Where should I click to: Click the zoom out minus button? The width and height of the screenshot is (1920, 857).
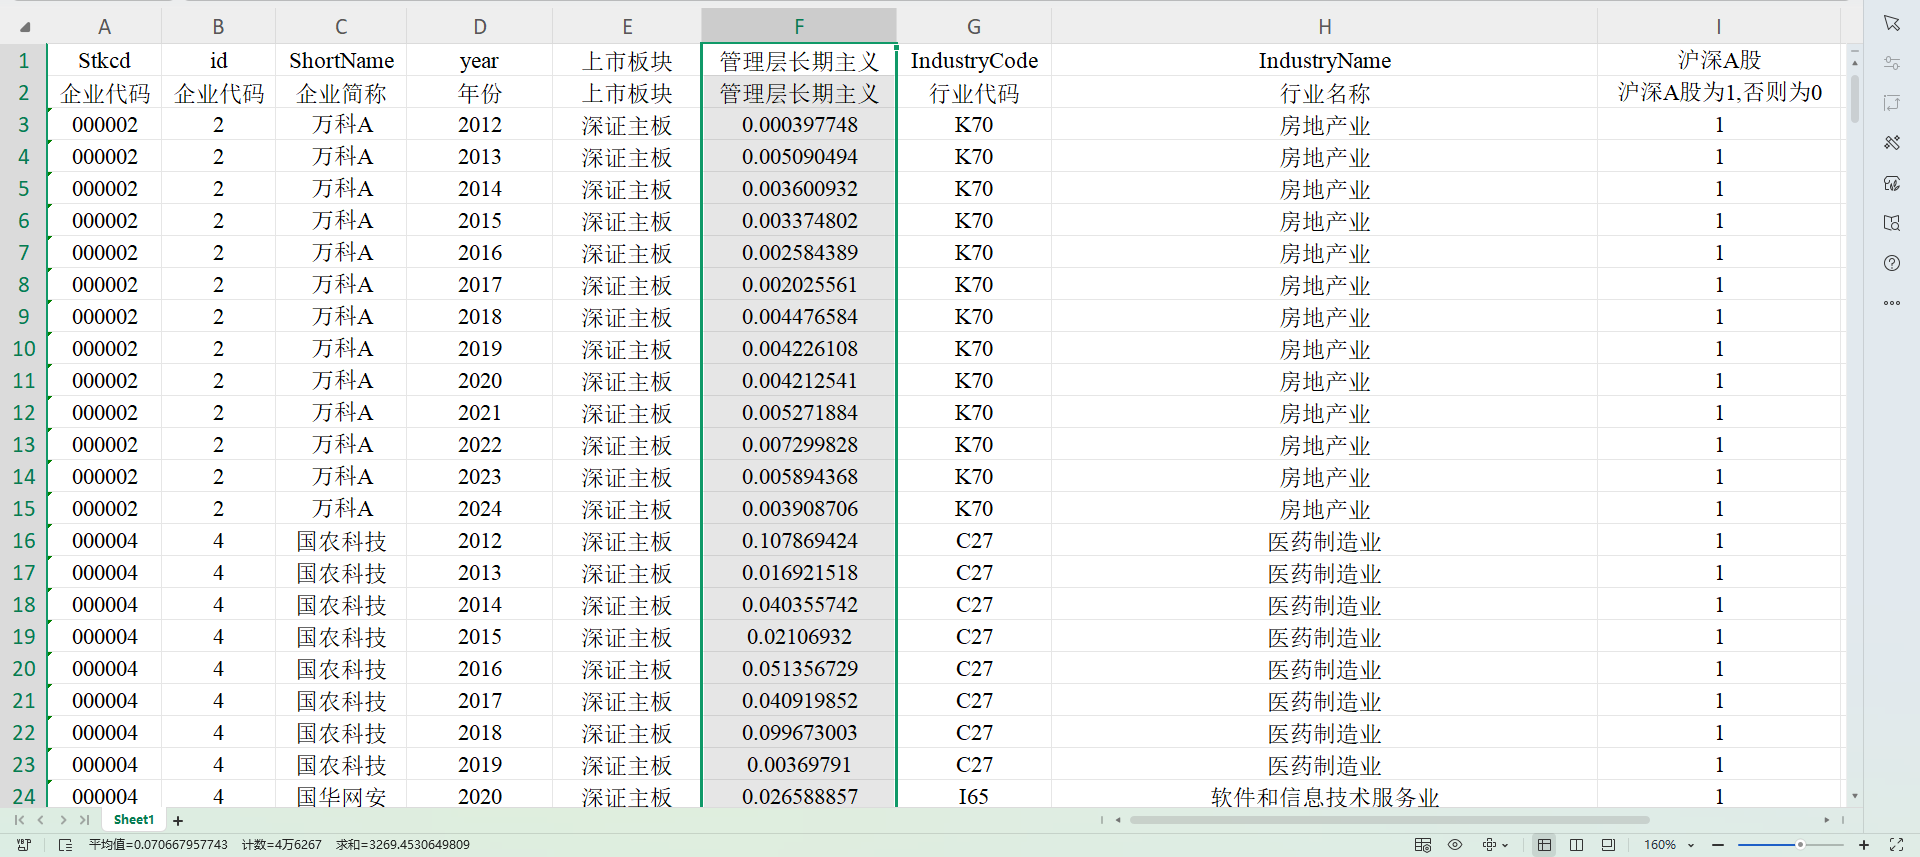1717,845
